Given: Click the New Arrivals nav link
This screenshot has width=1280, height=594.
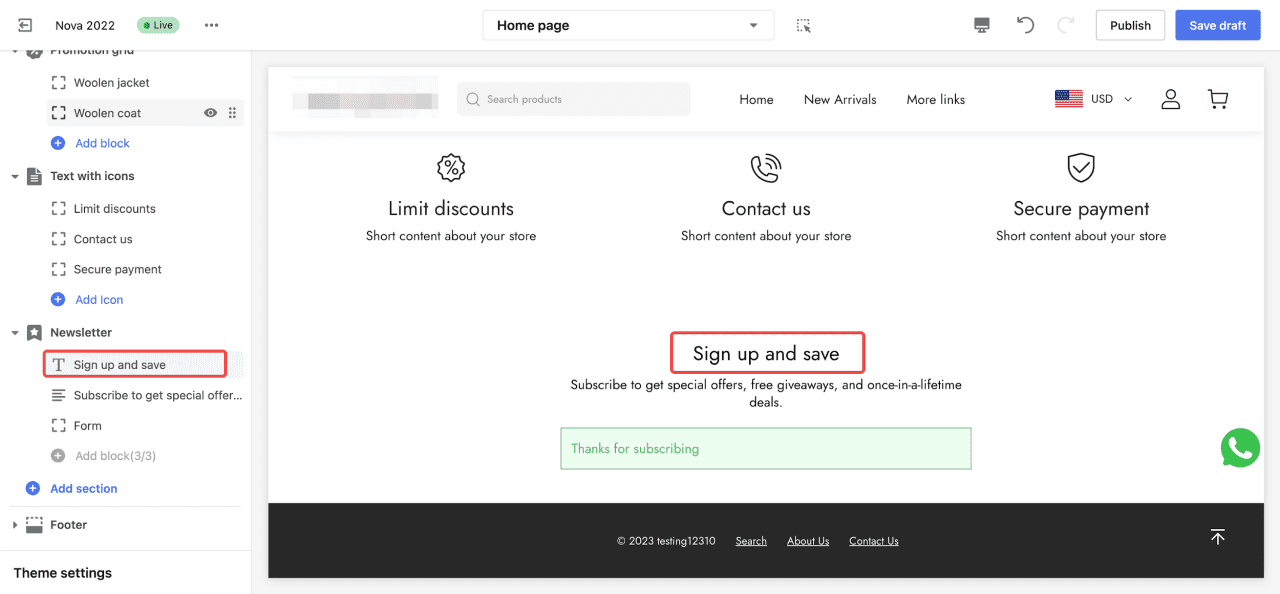Looking at the screenshot, I should click(840, 99).
